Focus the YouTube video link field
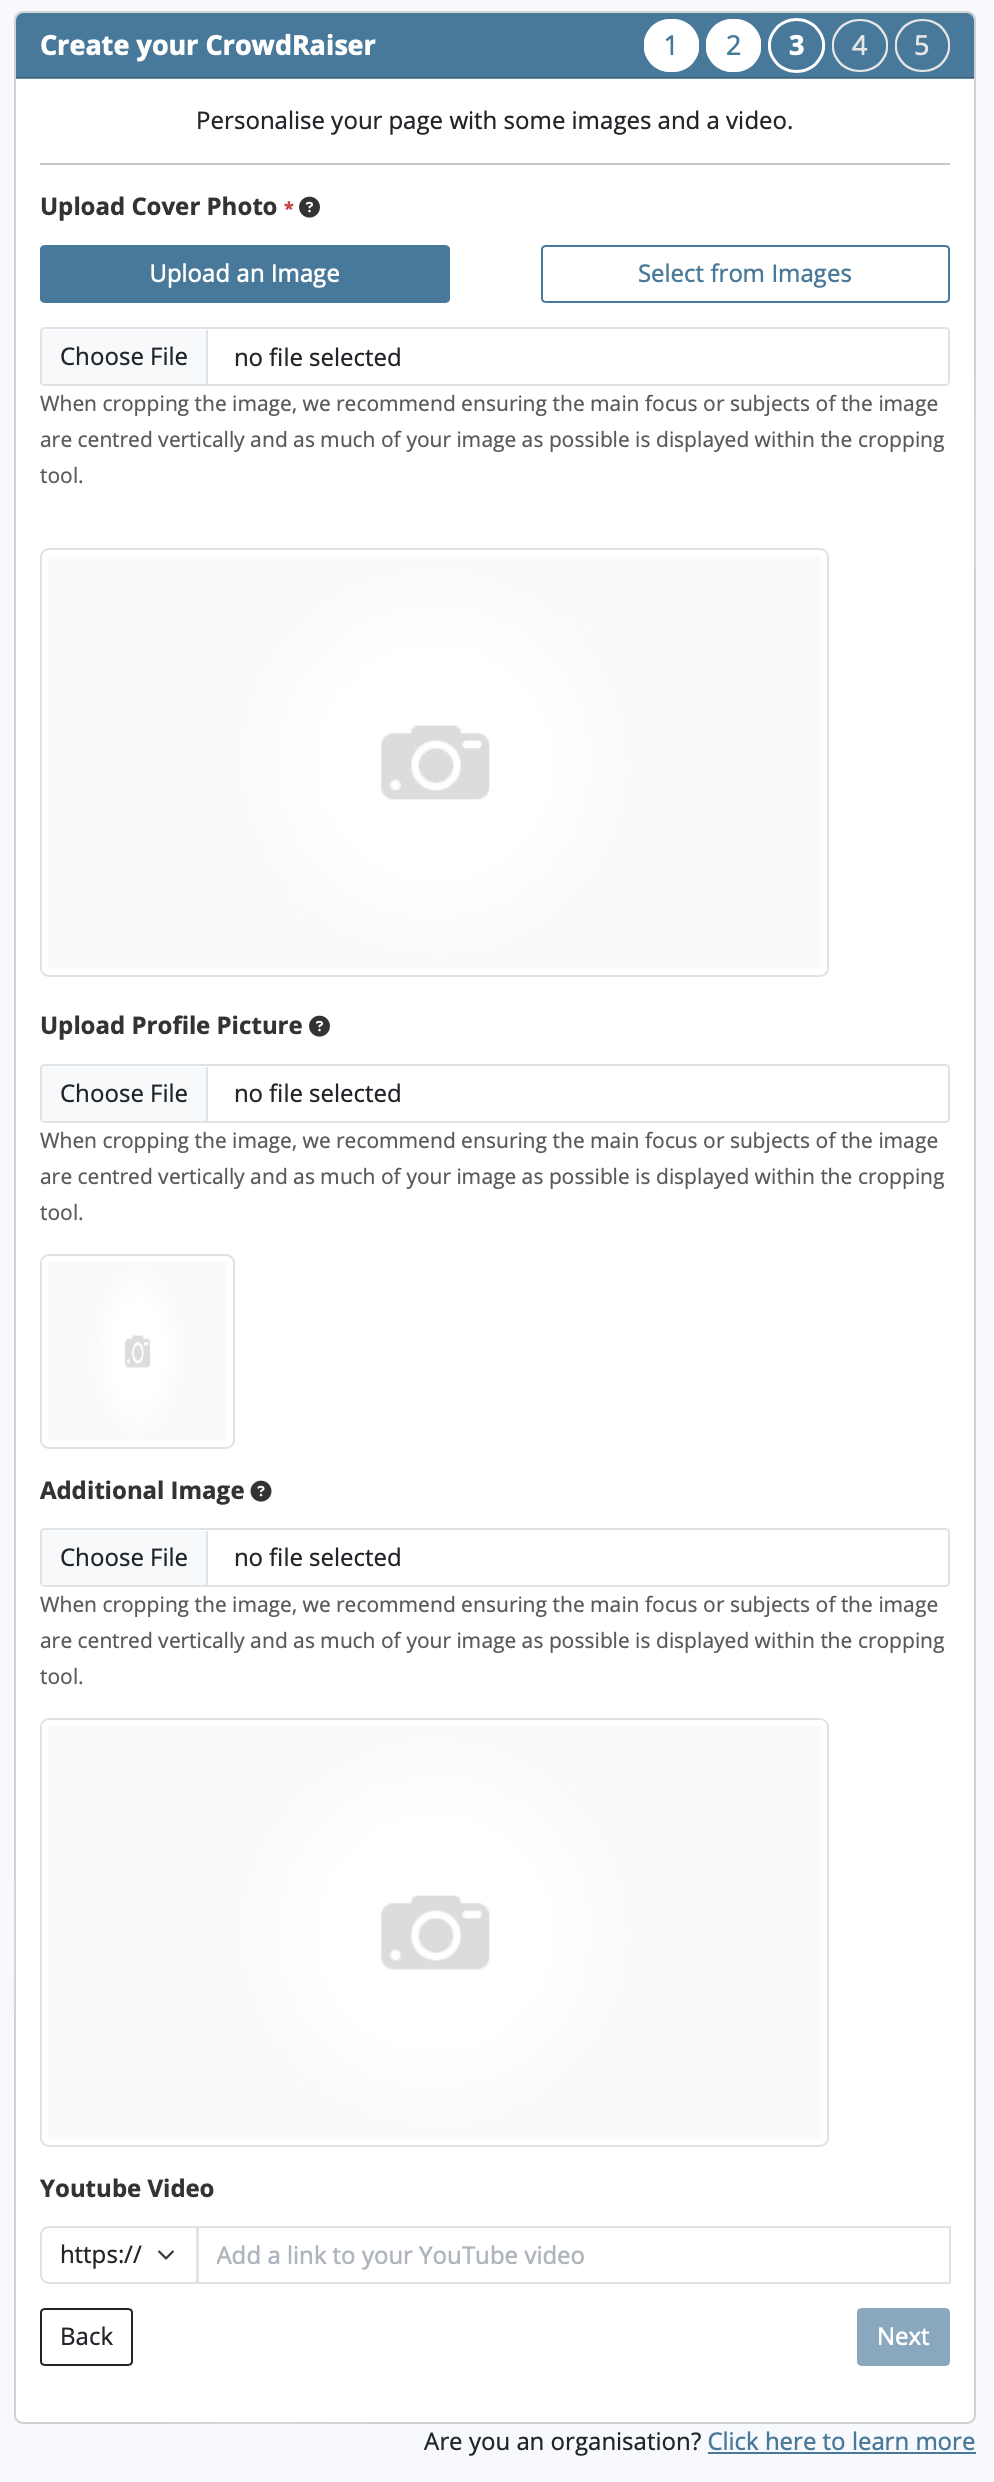This screenshot has width=994, height=2482. pyautogui.click(x=573, y=2255)
